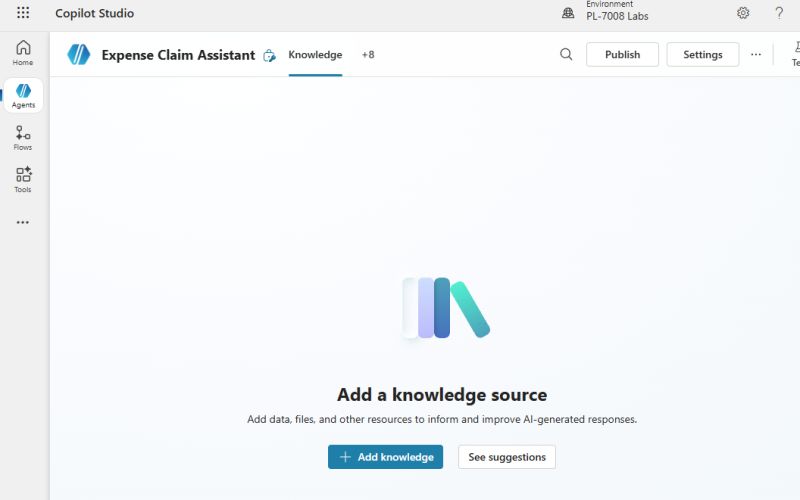Click the books illustration graphic

445,308
